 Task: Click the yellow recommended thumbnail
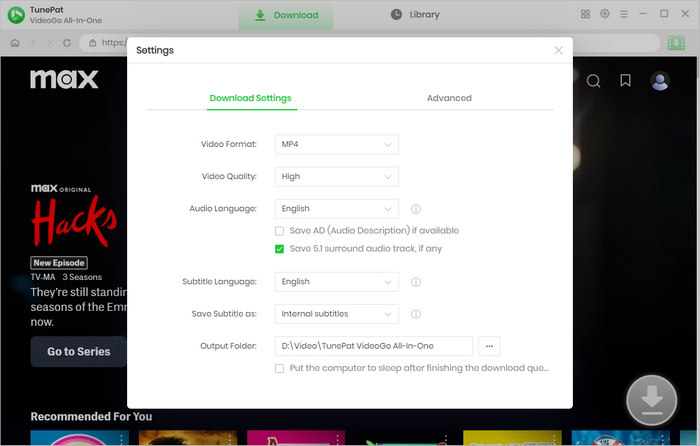coord(512,438)
